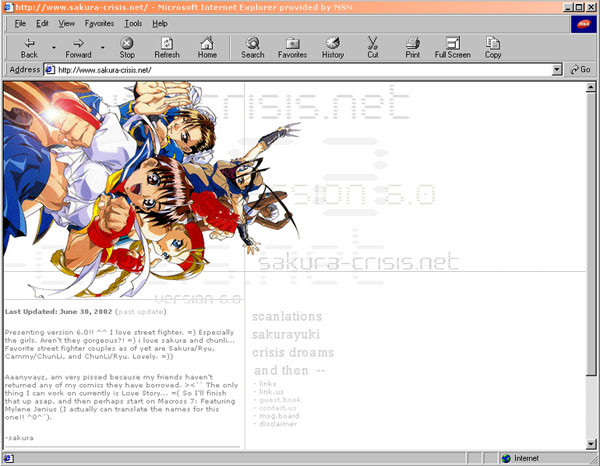Open the address bar dropdown list

pos(557,70)
